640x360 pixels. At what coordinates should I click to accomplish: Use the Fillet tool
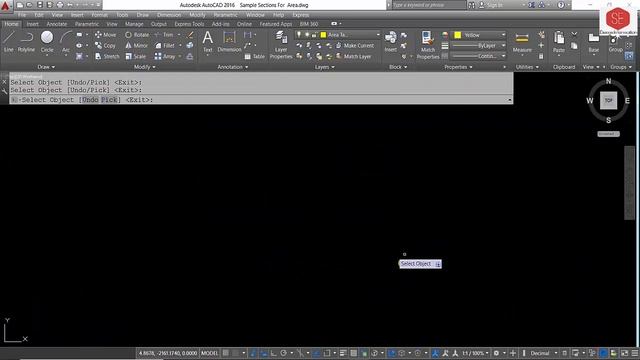pos(165,46)
